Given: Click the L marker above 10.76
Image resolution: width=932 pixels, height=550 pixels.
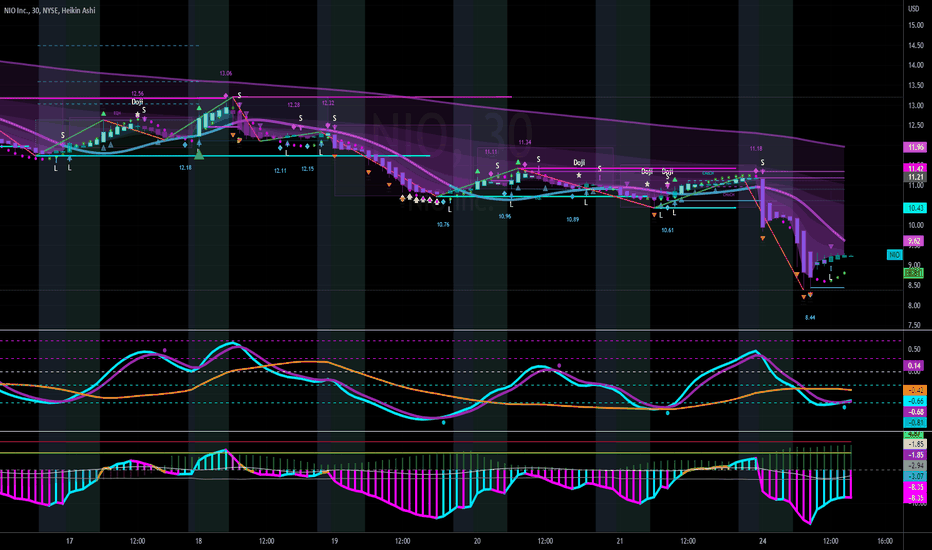Looking at the screenshot, I should (449, 209).
